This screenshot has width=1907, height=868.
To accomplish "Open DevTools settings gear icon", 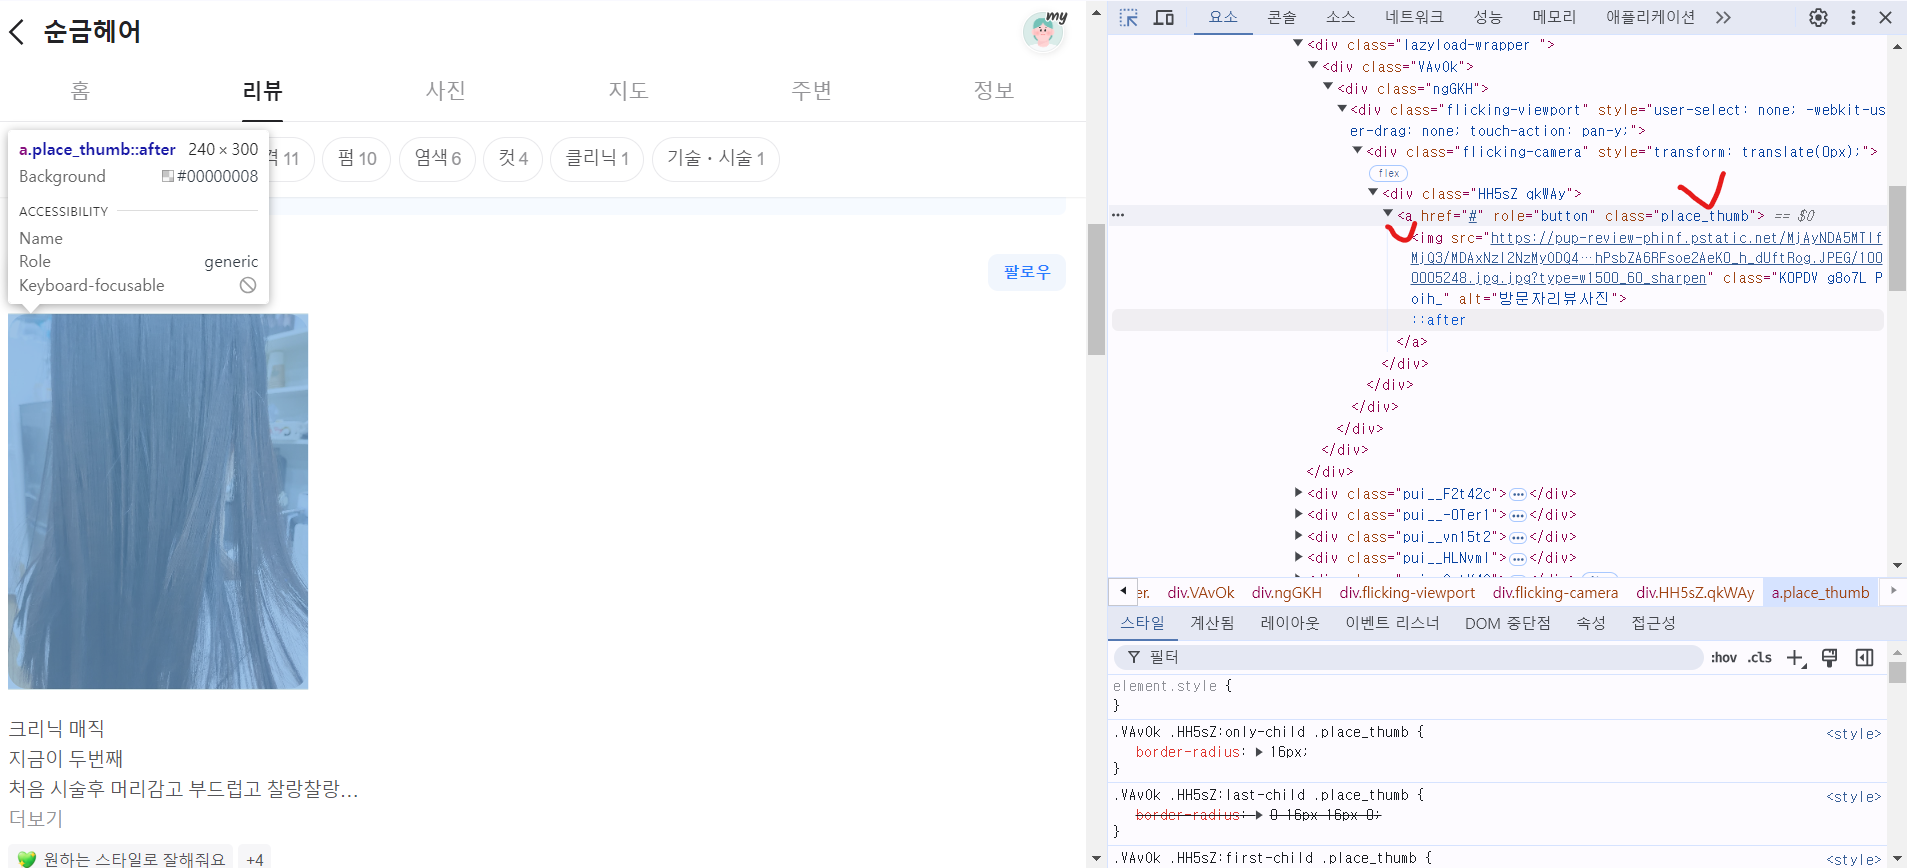I will [x=1818, y=17].
